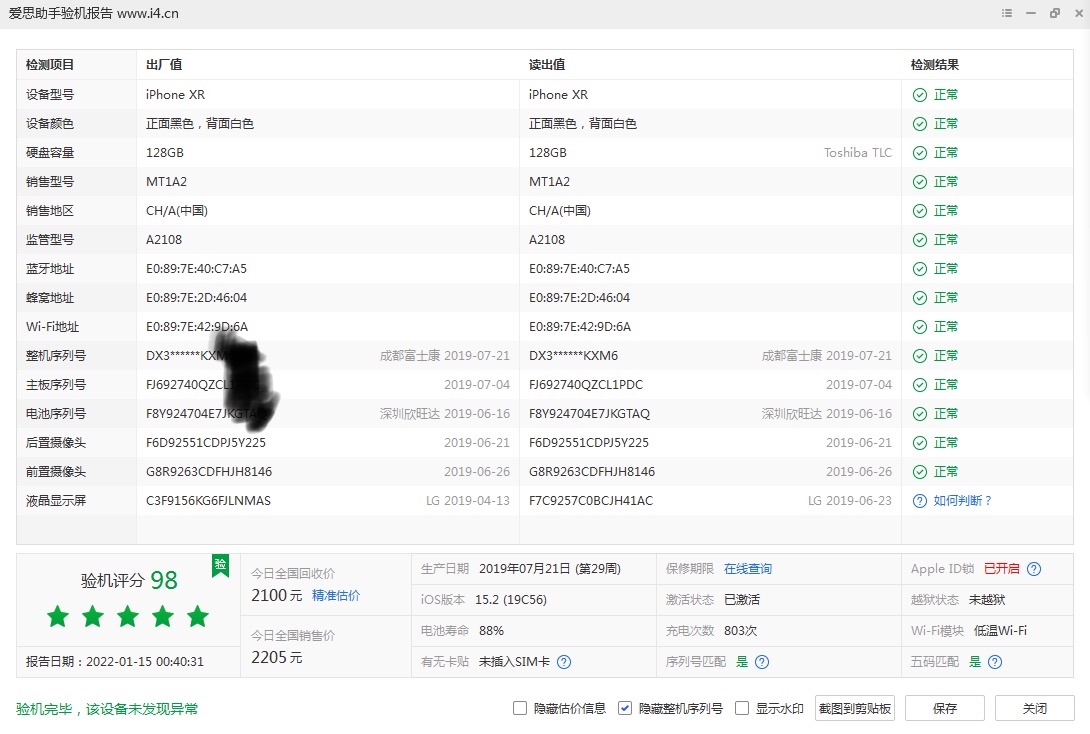Select the 读出值 Bluetooth address E0:89:7E:40:C7:A5
This screenshot has height=734, width=1090.
click(x=579, y=269)
